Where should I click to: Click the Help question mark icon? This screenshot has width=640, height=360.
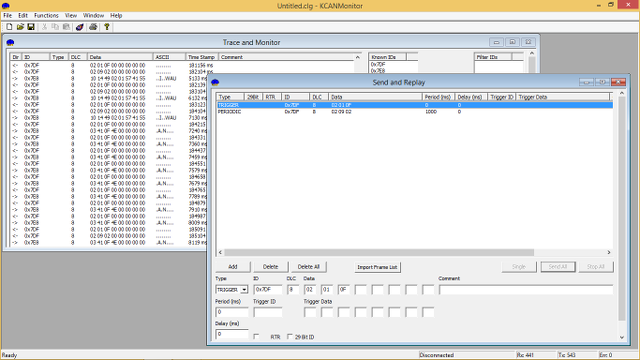tap(107, 27)
